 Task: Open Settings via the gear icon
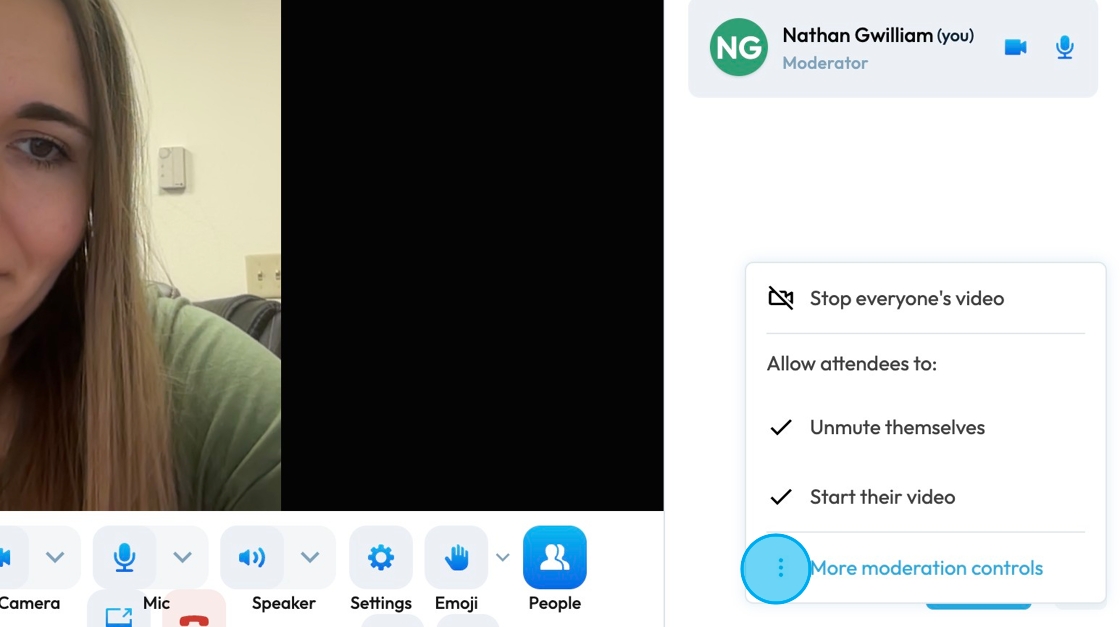[x=381, y=557]
